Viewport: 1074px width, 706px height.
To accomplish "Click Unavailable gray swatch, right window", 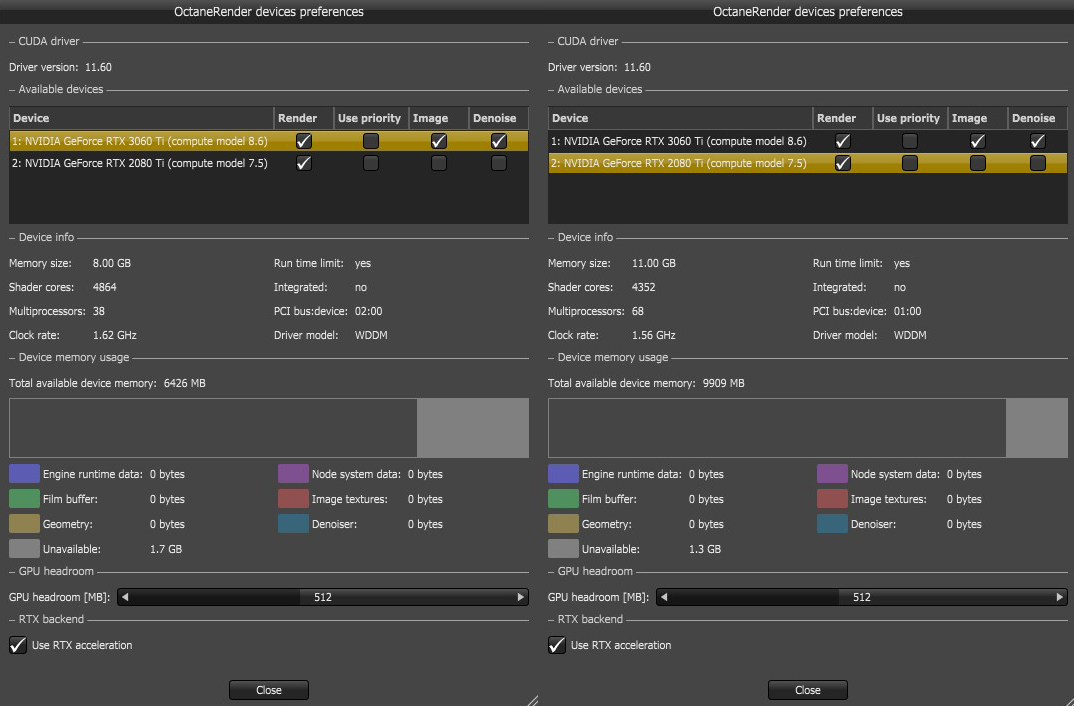I will coord(563,549).
